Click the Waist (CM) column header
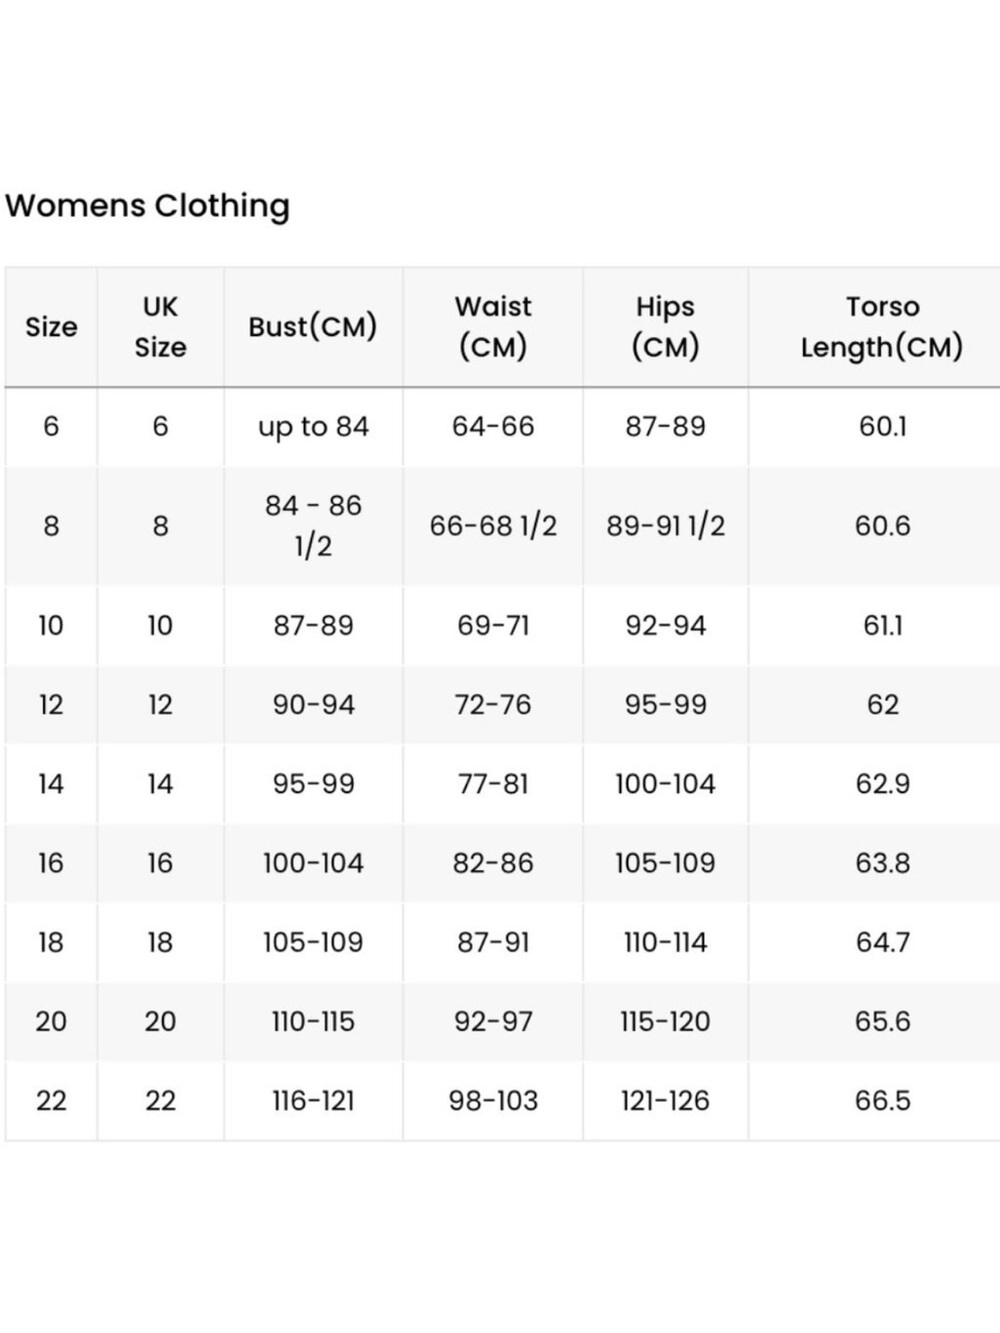The width and height of the screenshot is (1000, 1333). [493, 327]
